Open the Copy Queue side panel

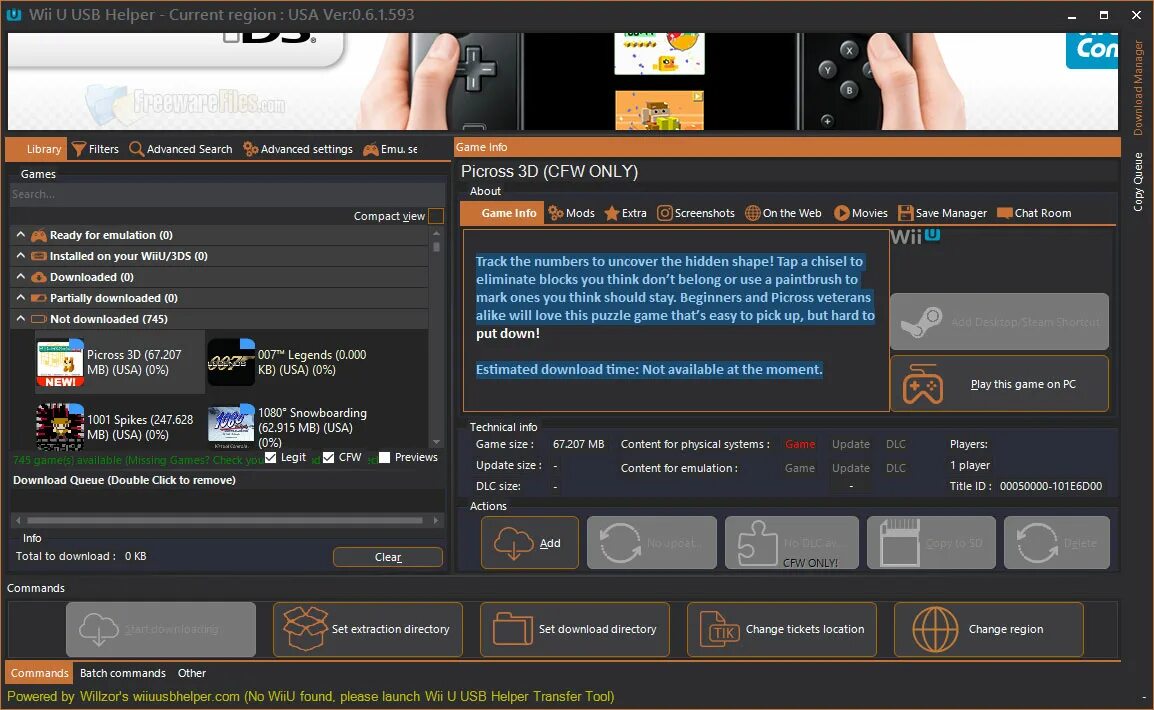(1138, 182)
